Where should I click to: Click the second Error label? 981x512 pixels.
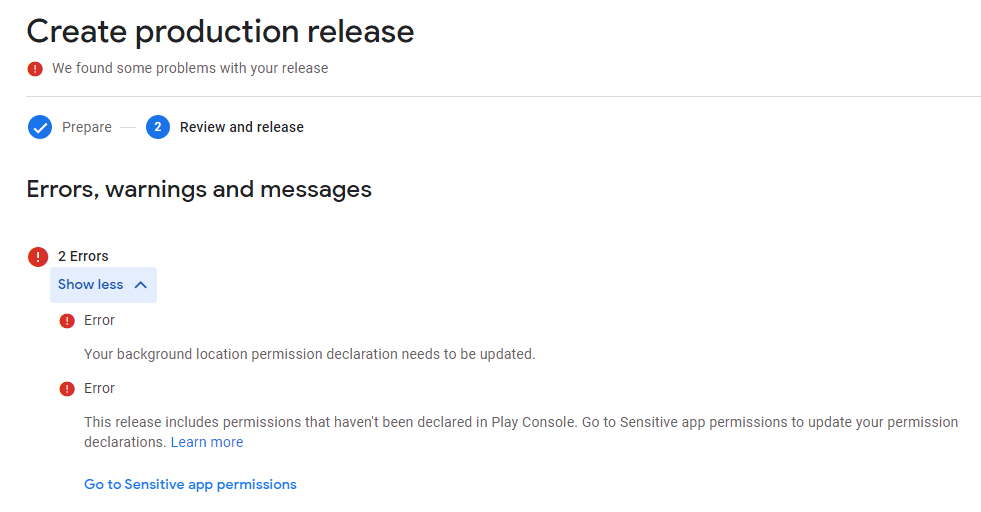[x=99, y=389]
